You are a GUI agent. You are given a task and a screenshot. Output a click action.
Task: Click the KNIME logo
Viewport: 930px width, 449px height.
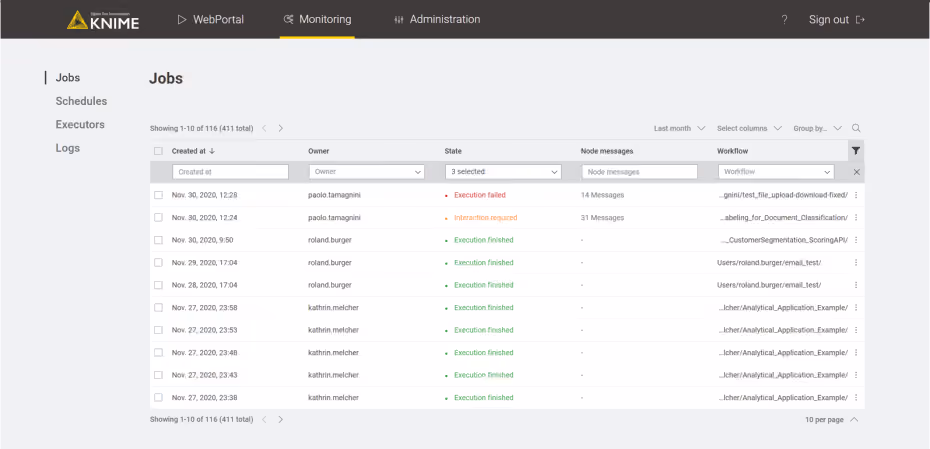coord(103,20)
